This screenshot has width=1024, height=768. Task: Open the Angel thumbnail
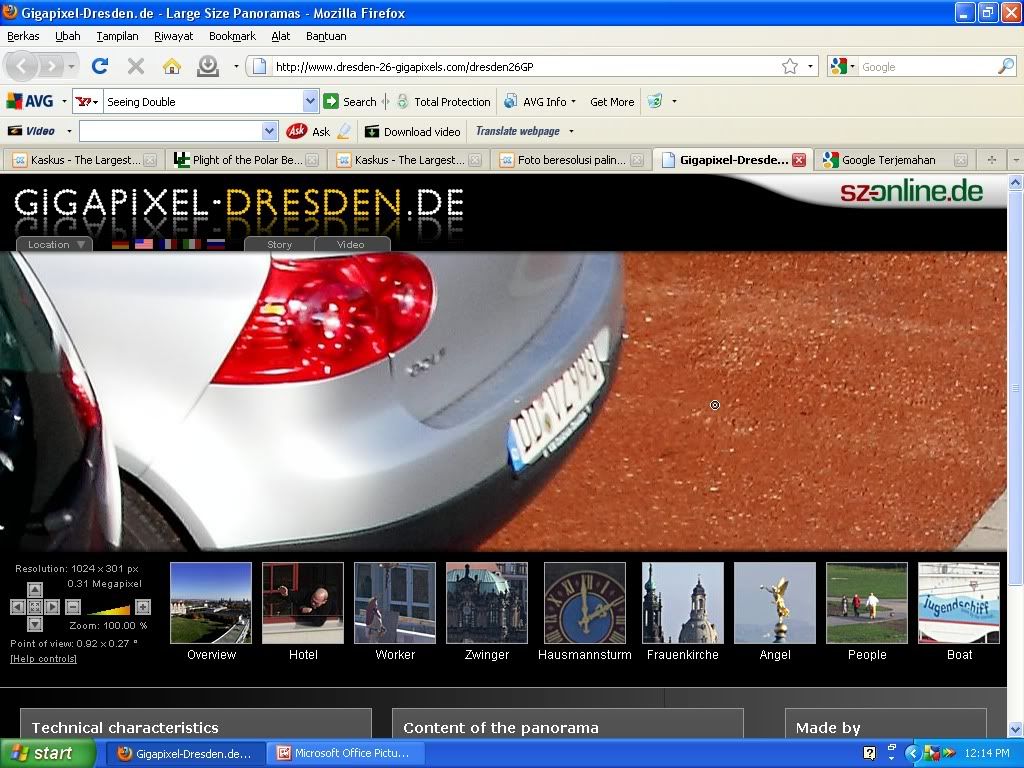pyautogui.click(x=775, y=603)
